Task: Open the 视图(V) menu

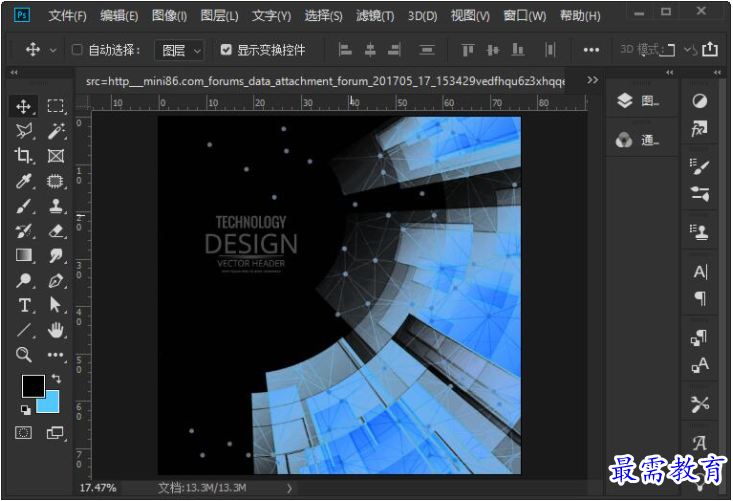Action: pos(470,16)
